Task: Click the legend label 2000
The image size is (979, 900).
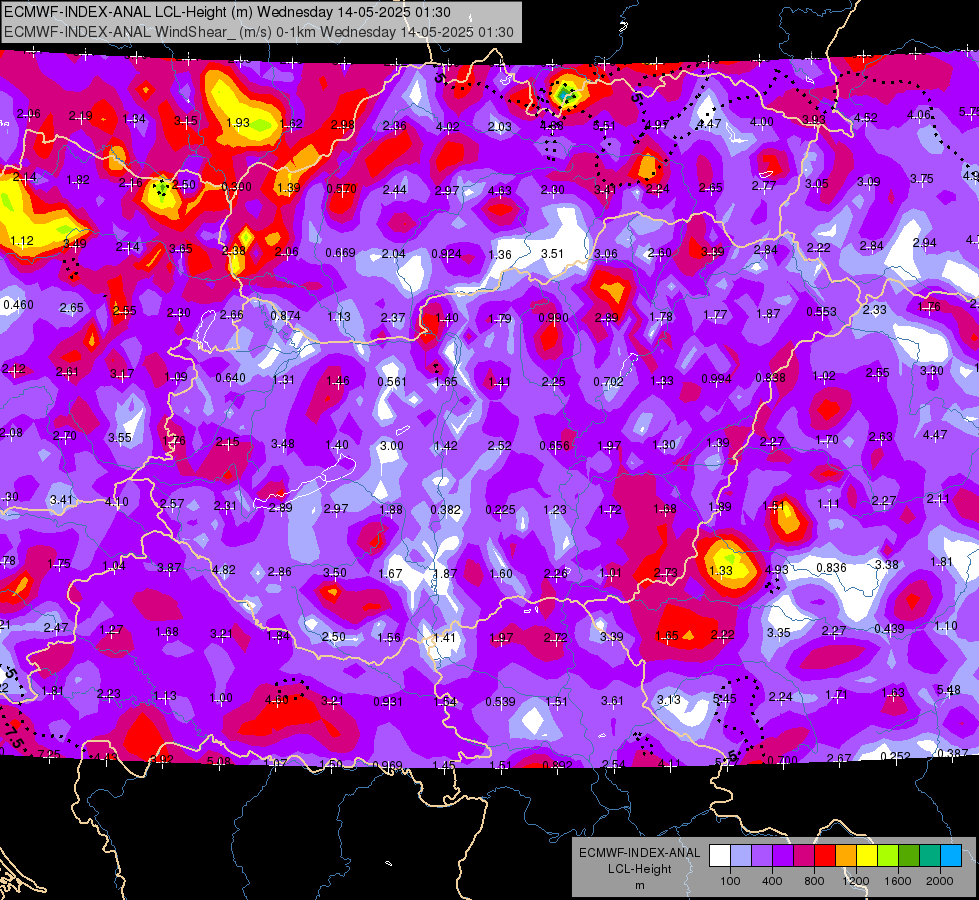Action: (940, 881)
